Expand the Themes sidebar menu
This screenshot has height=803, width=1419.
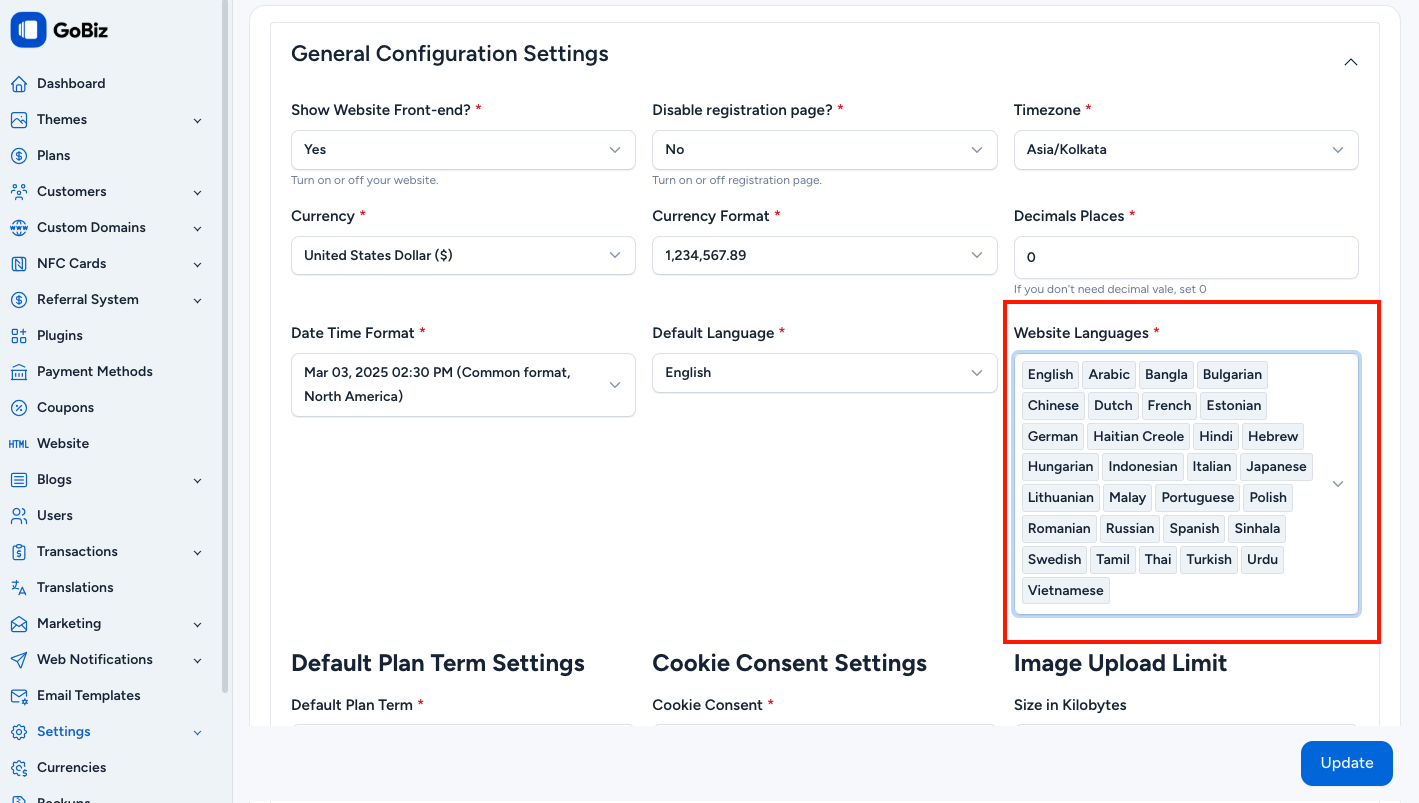pyautogui.click(x=197, y=120)
